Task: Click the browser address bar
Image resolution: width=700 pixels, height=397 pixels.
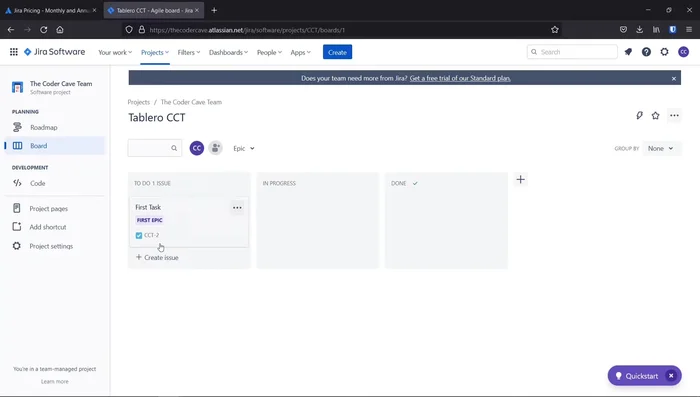Action: [341, 30]
